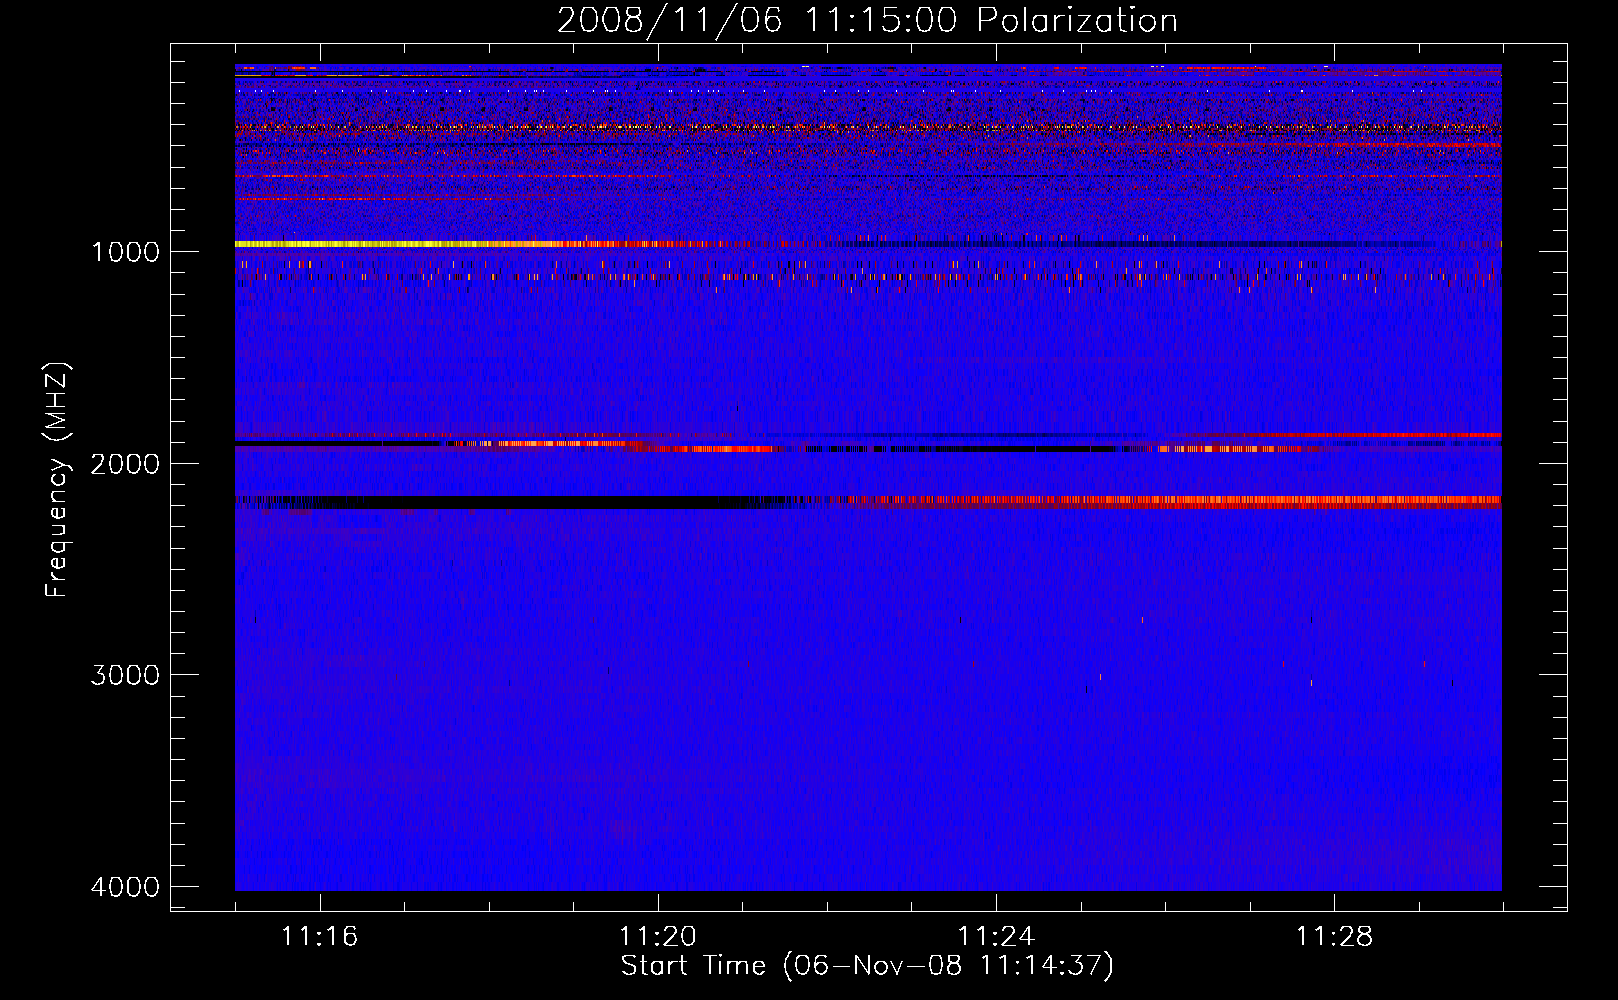1618x1000 pixels.
Task: Click the 11:16 time tick label
Action: (x=319, y=937)
